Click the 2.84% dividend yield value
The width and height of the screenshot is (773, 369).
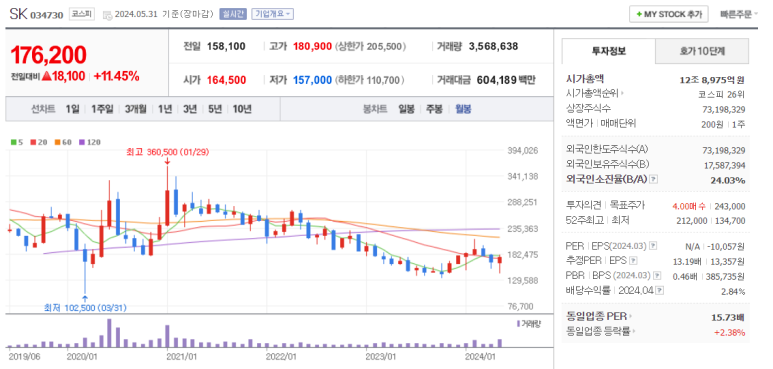[x=733, y=292]
